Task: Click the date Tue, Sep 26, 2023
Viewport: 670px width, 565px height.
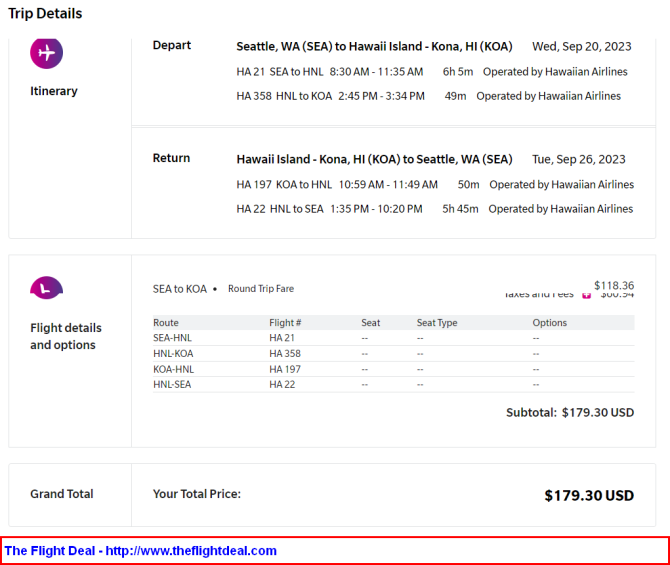Action: point(579,159)
